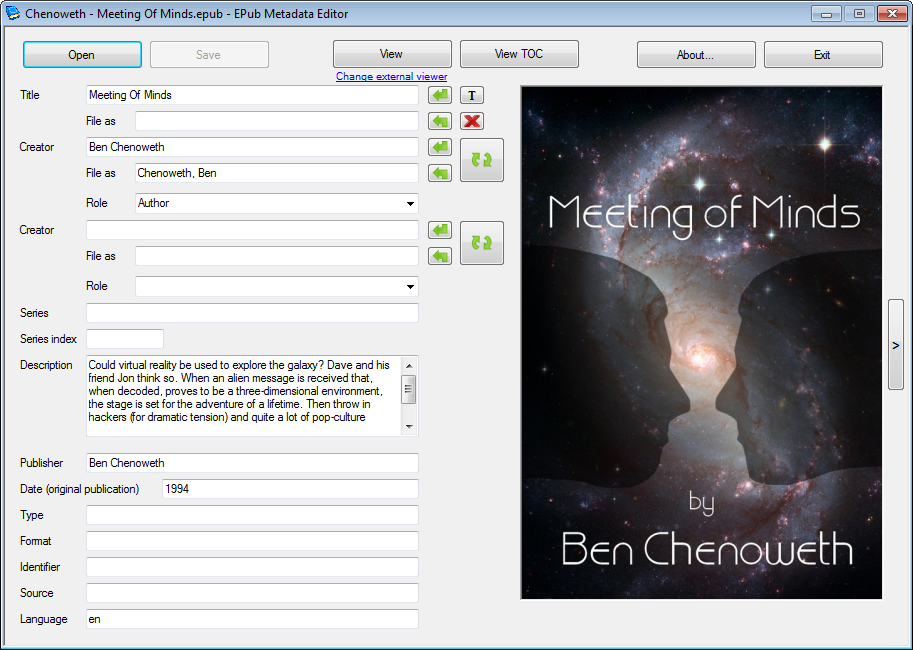
Task: Click green arrow beside empty second Creator field
Action: coord(440,230)
